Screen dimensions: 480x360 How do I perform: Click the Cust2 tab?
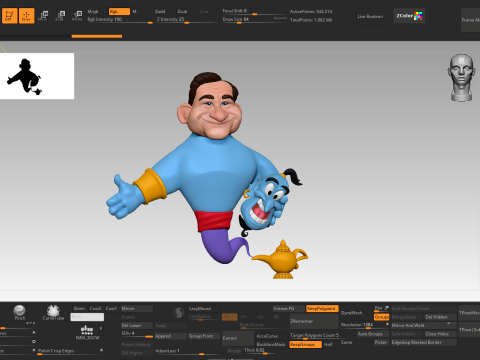coord(96,309)
